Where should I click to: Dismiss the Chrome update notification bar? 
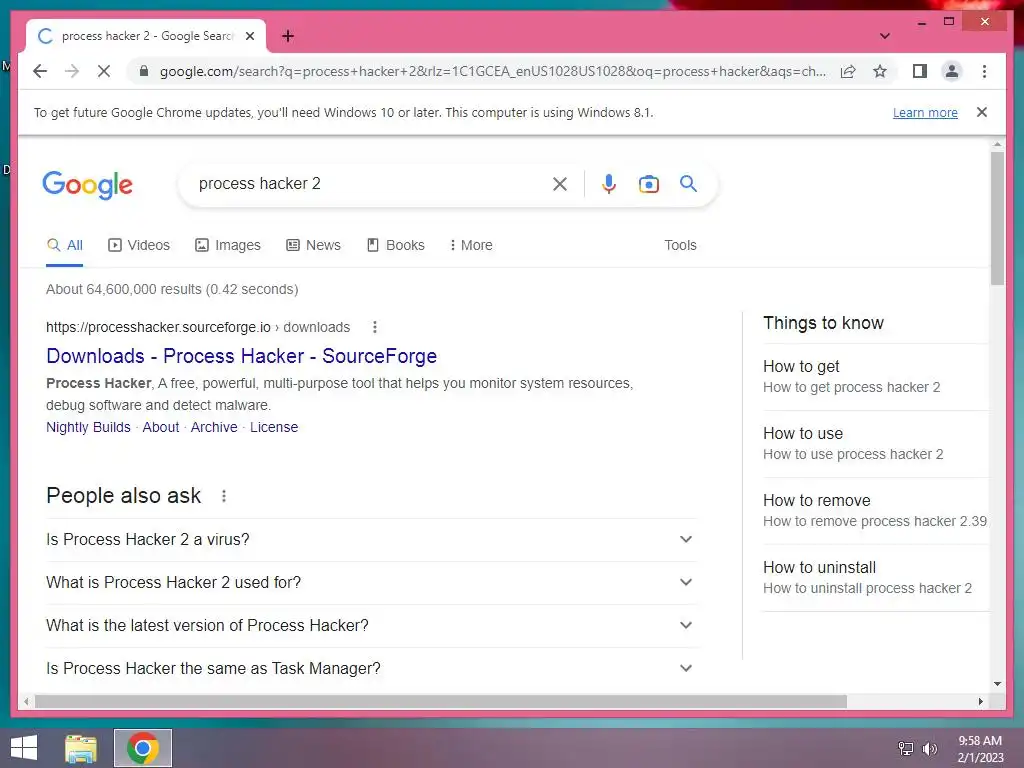[982, 112]
